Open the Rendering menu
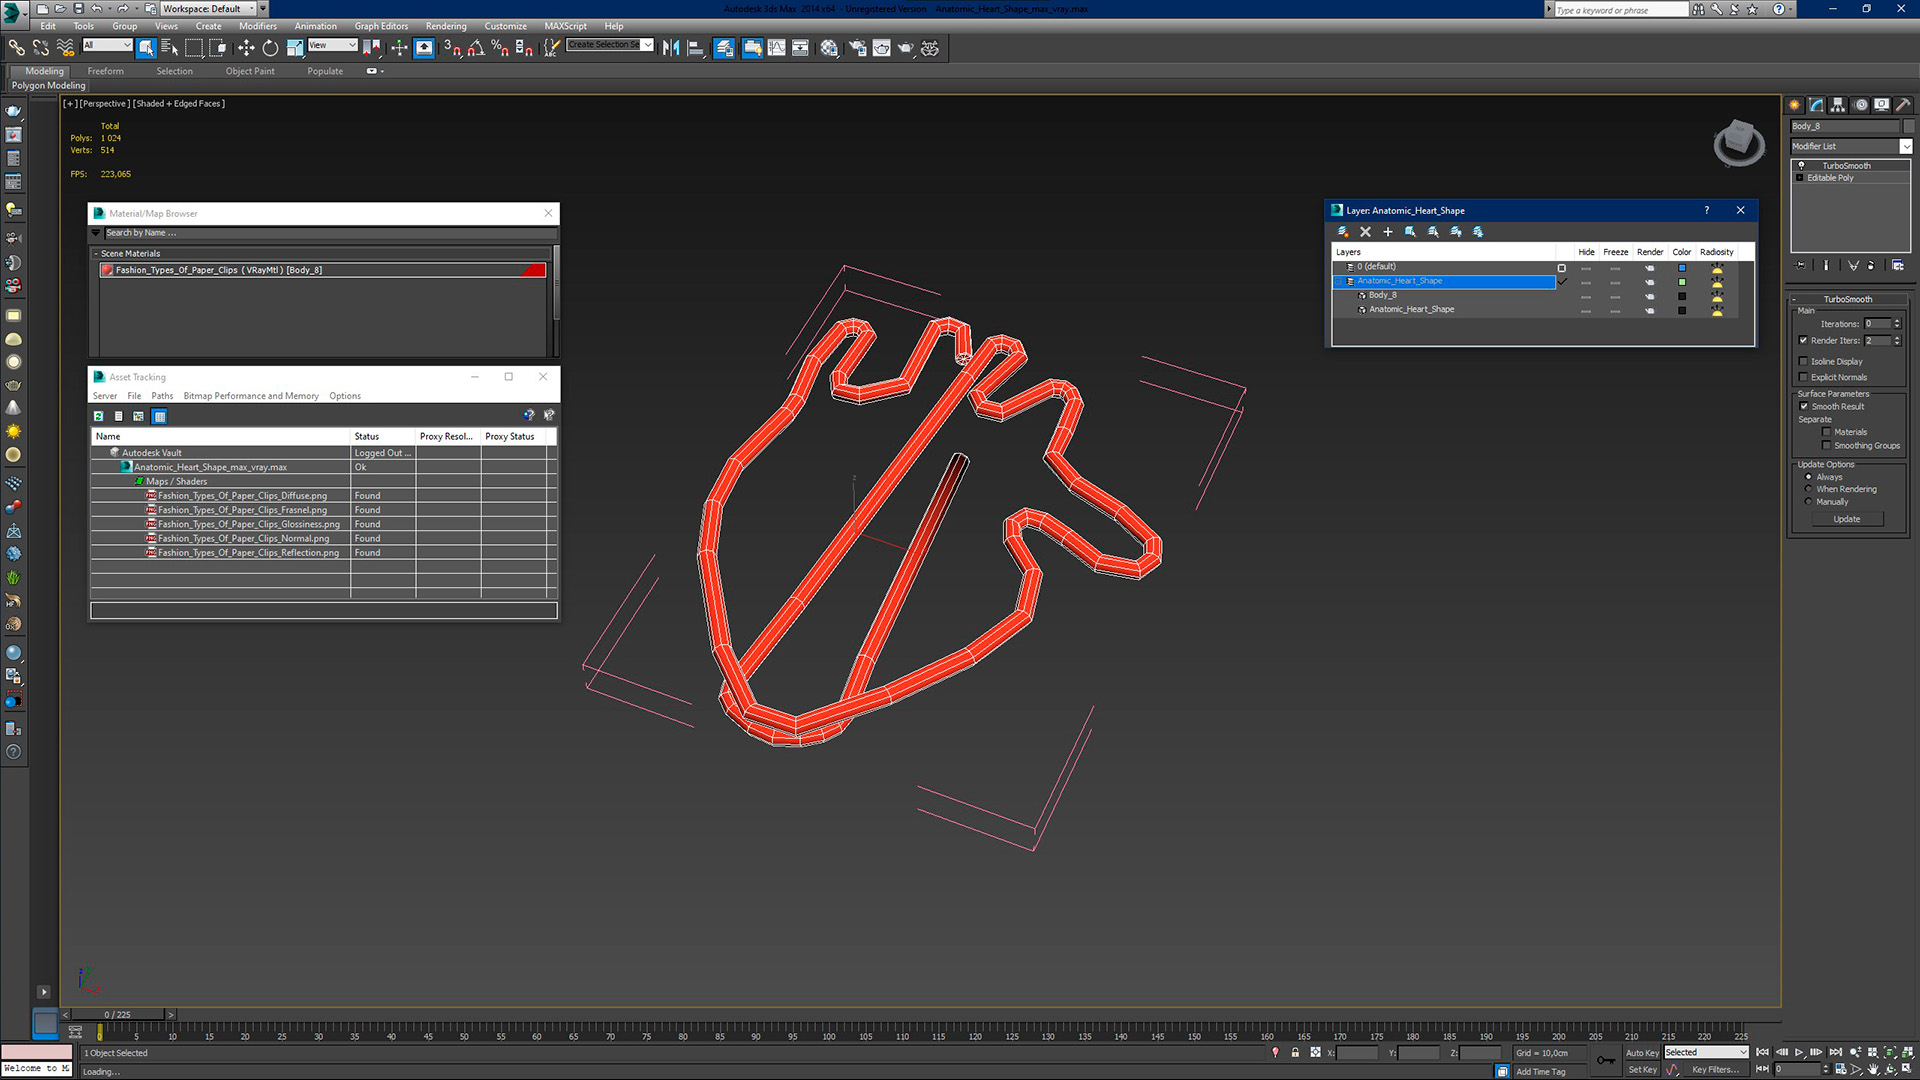This screenshot has width=1920, height=1080. [445, 26]
